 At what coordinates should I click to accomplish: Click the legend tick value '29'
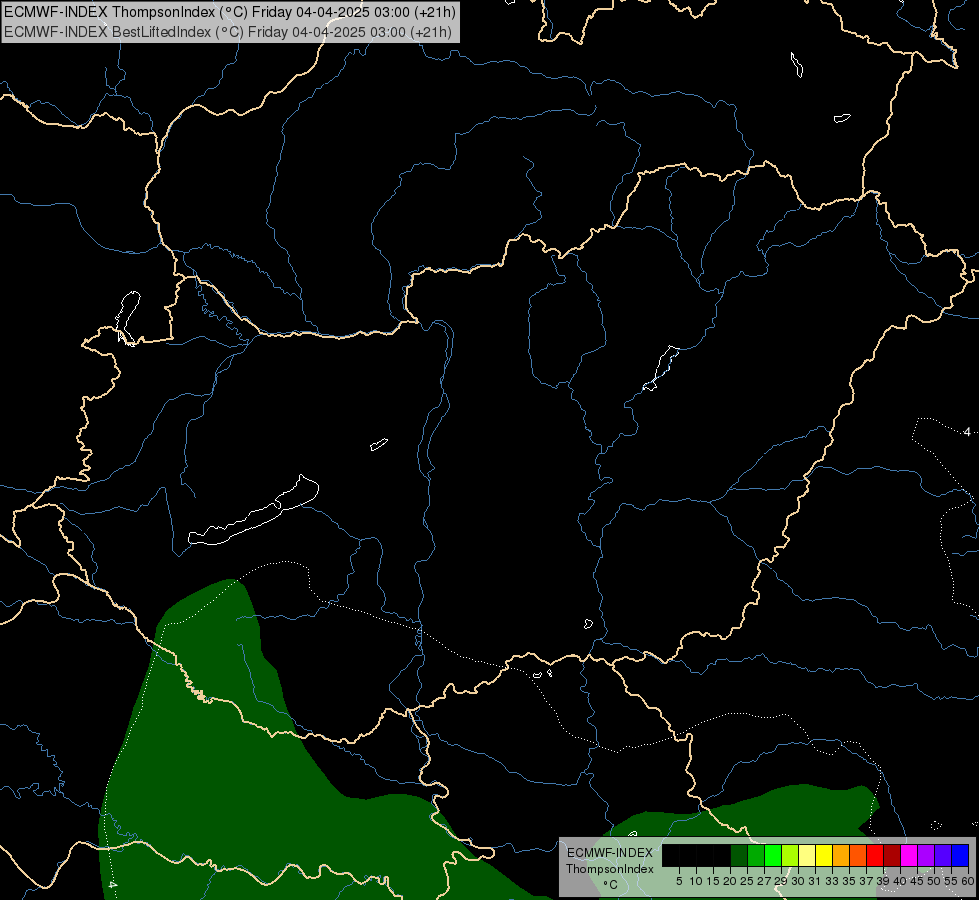(781, 881)
